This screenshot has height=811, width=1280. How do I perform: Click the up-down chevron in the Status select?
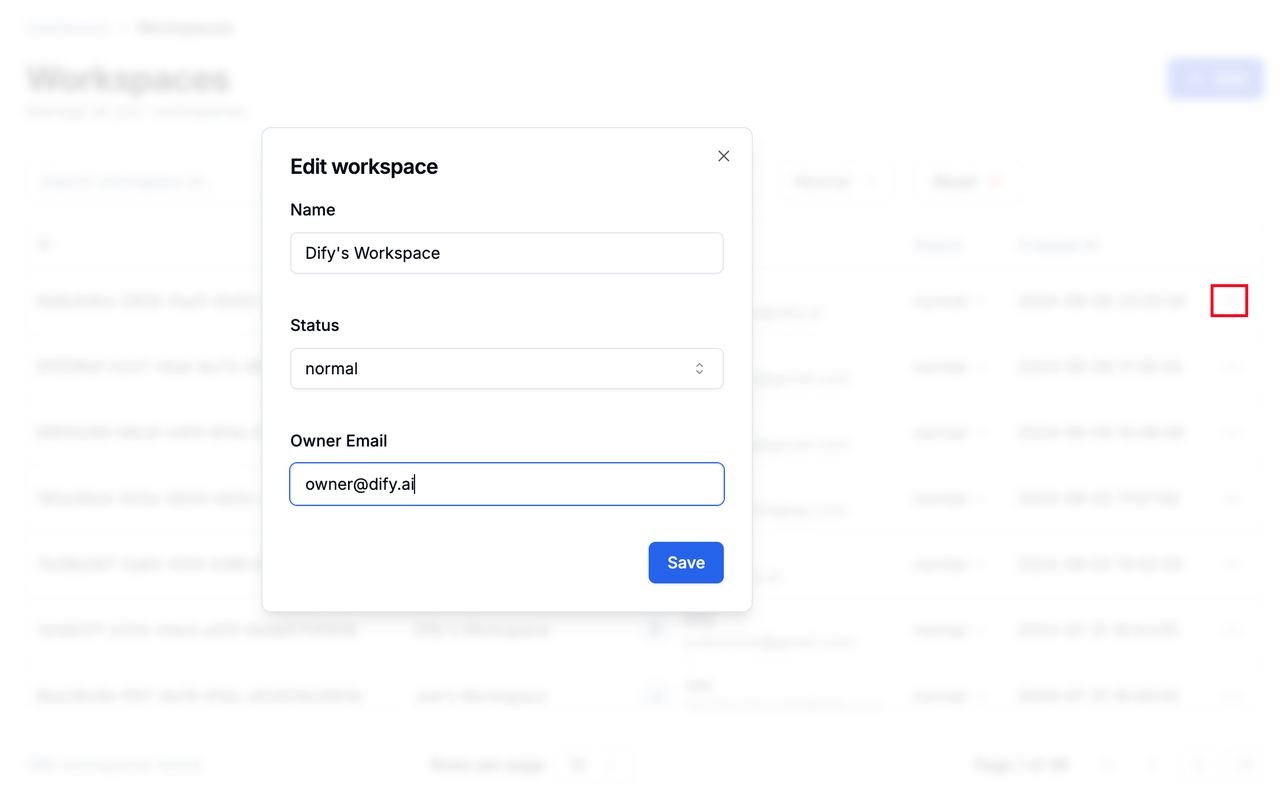[x=700, y=369]
